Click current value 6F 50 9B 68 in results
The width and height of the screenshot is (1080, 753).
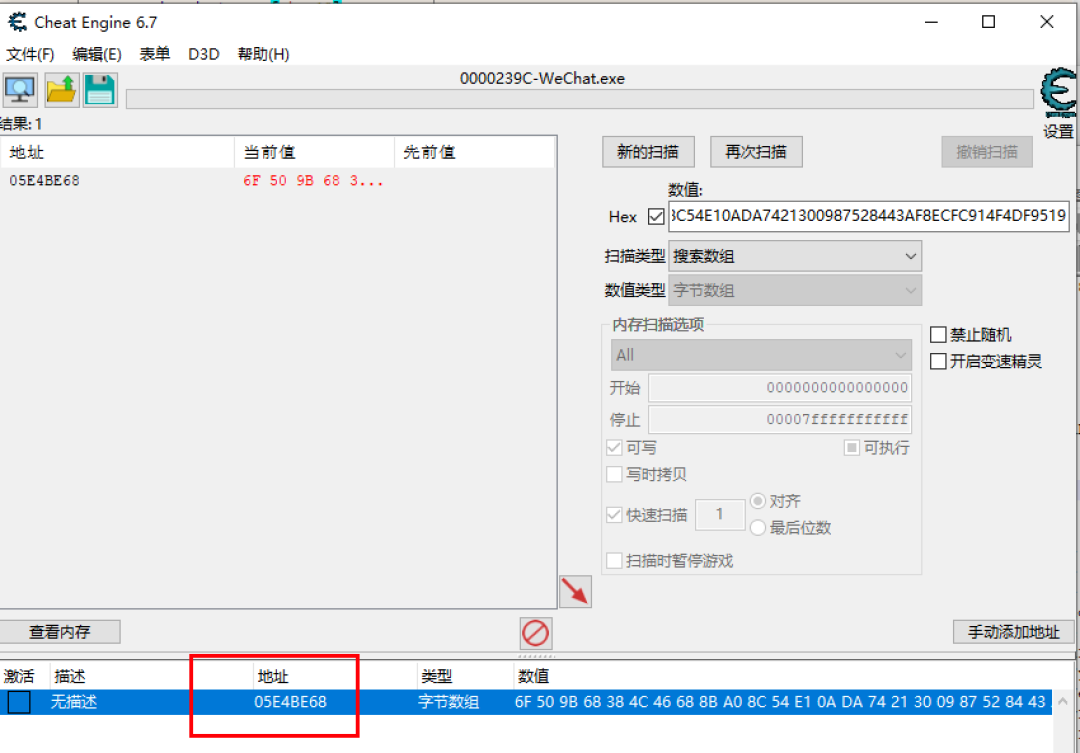pyautogui.click(x=313, y=181)
